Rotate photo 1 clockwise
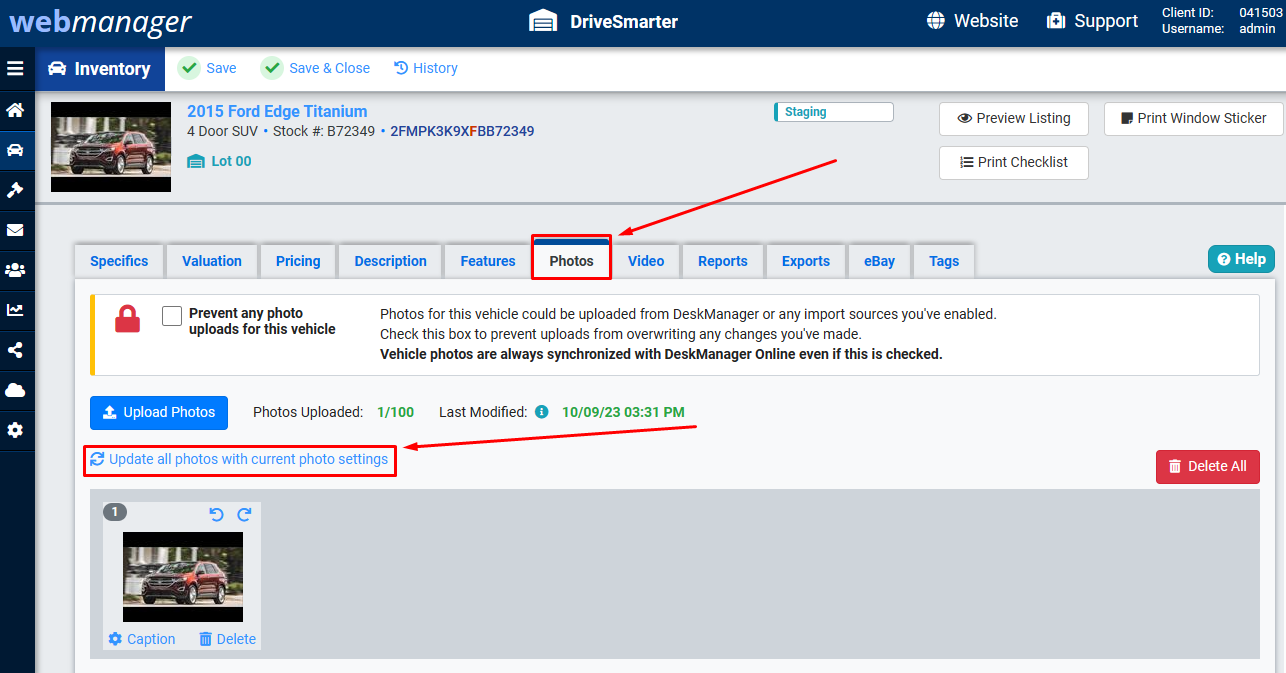1286x673 pixels. click(x=244, y=513)
